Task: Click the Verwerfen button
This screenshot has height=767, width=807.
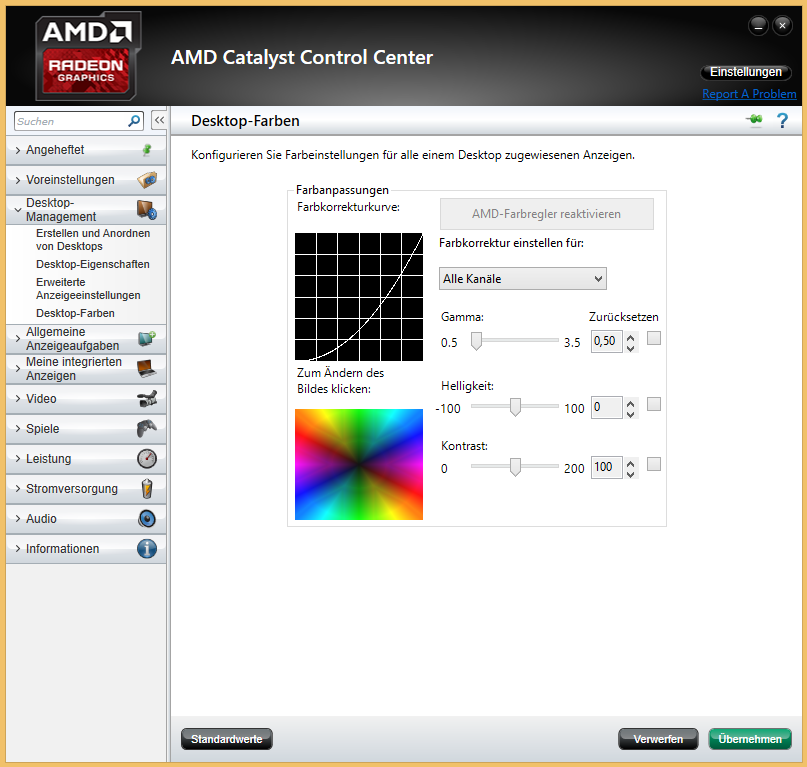Action: (x=658, y=739)
